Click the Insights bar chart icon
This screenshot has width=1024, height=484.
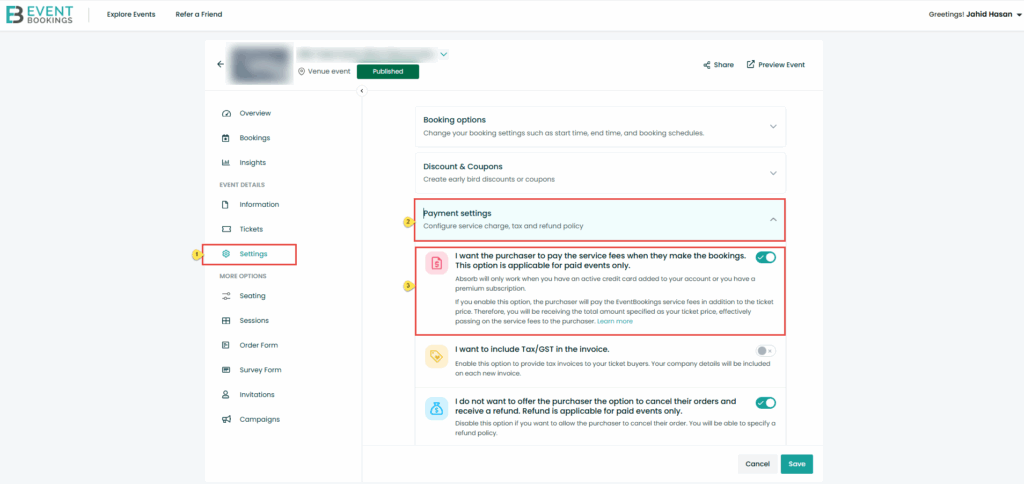226,162
